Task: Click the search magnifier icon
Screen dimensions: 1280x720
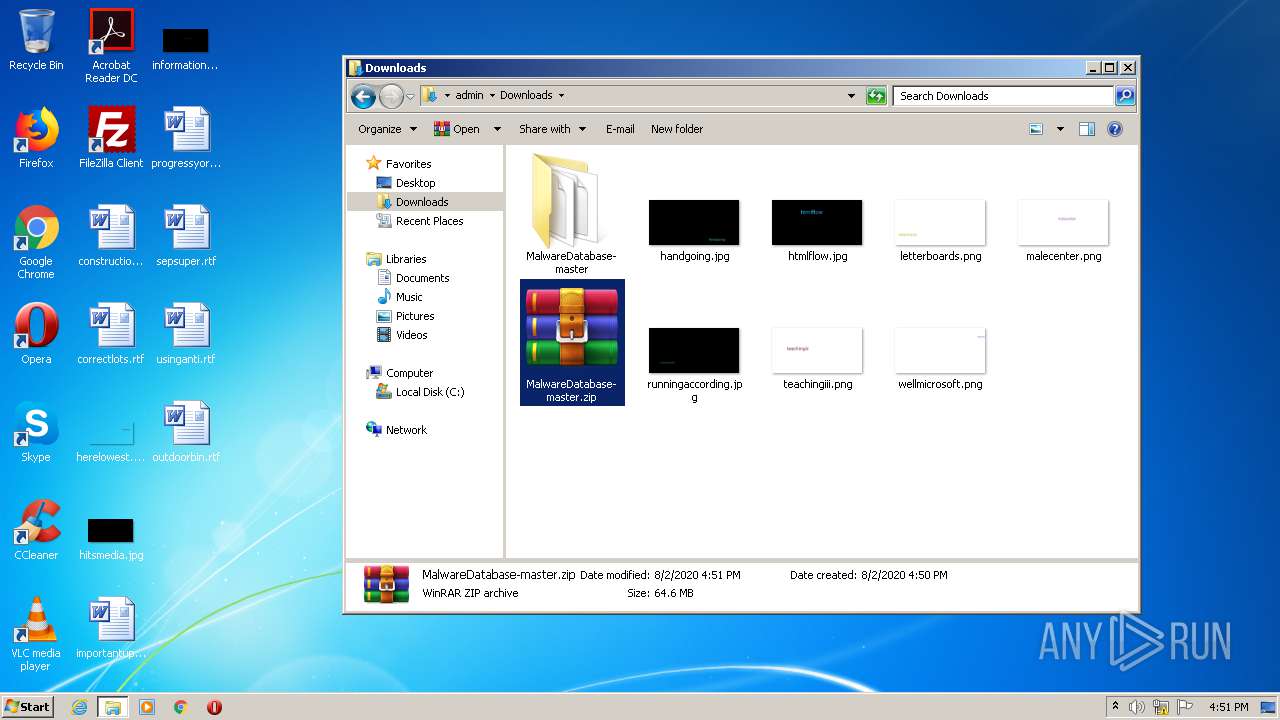Action: pyautogui.click(x=1125, y=96)
